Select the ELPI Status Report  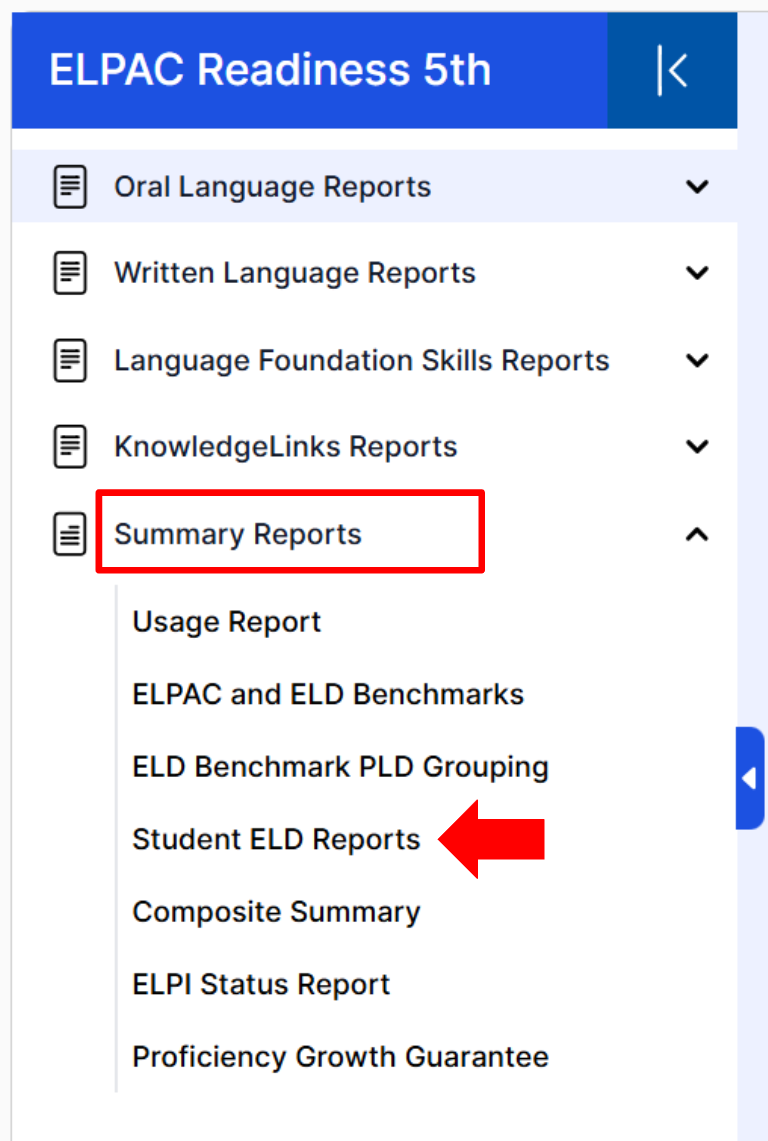coord(261,985)
